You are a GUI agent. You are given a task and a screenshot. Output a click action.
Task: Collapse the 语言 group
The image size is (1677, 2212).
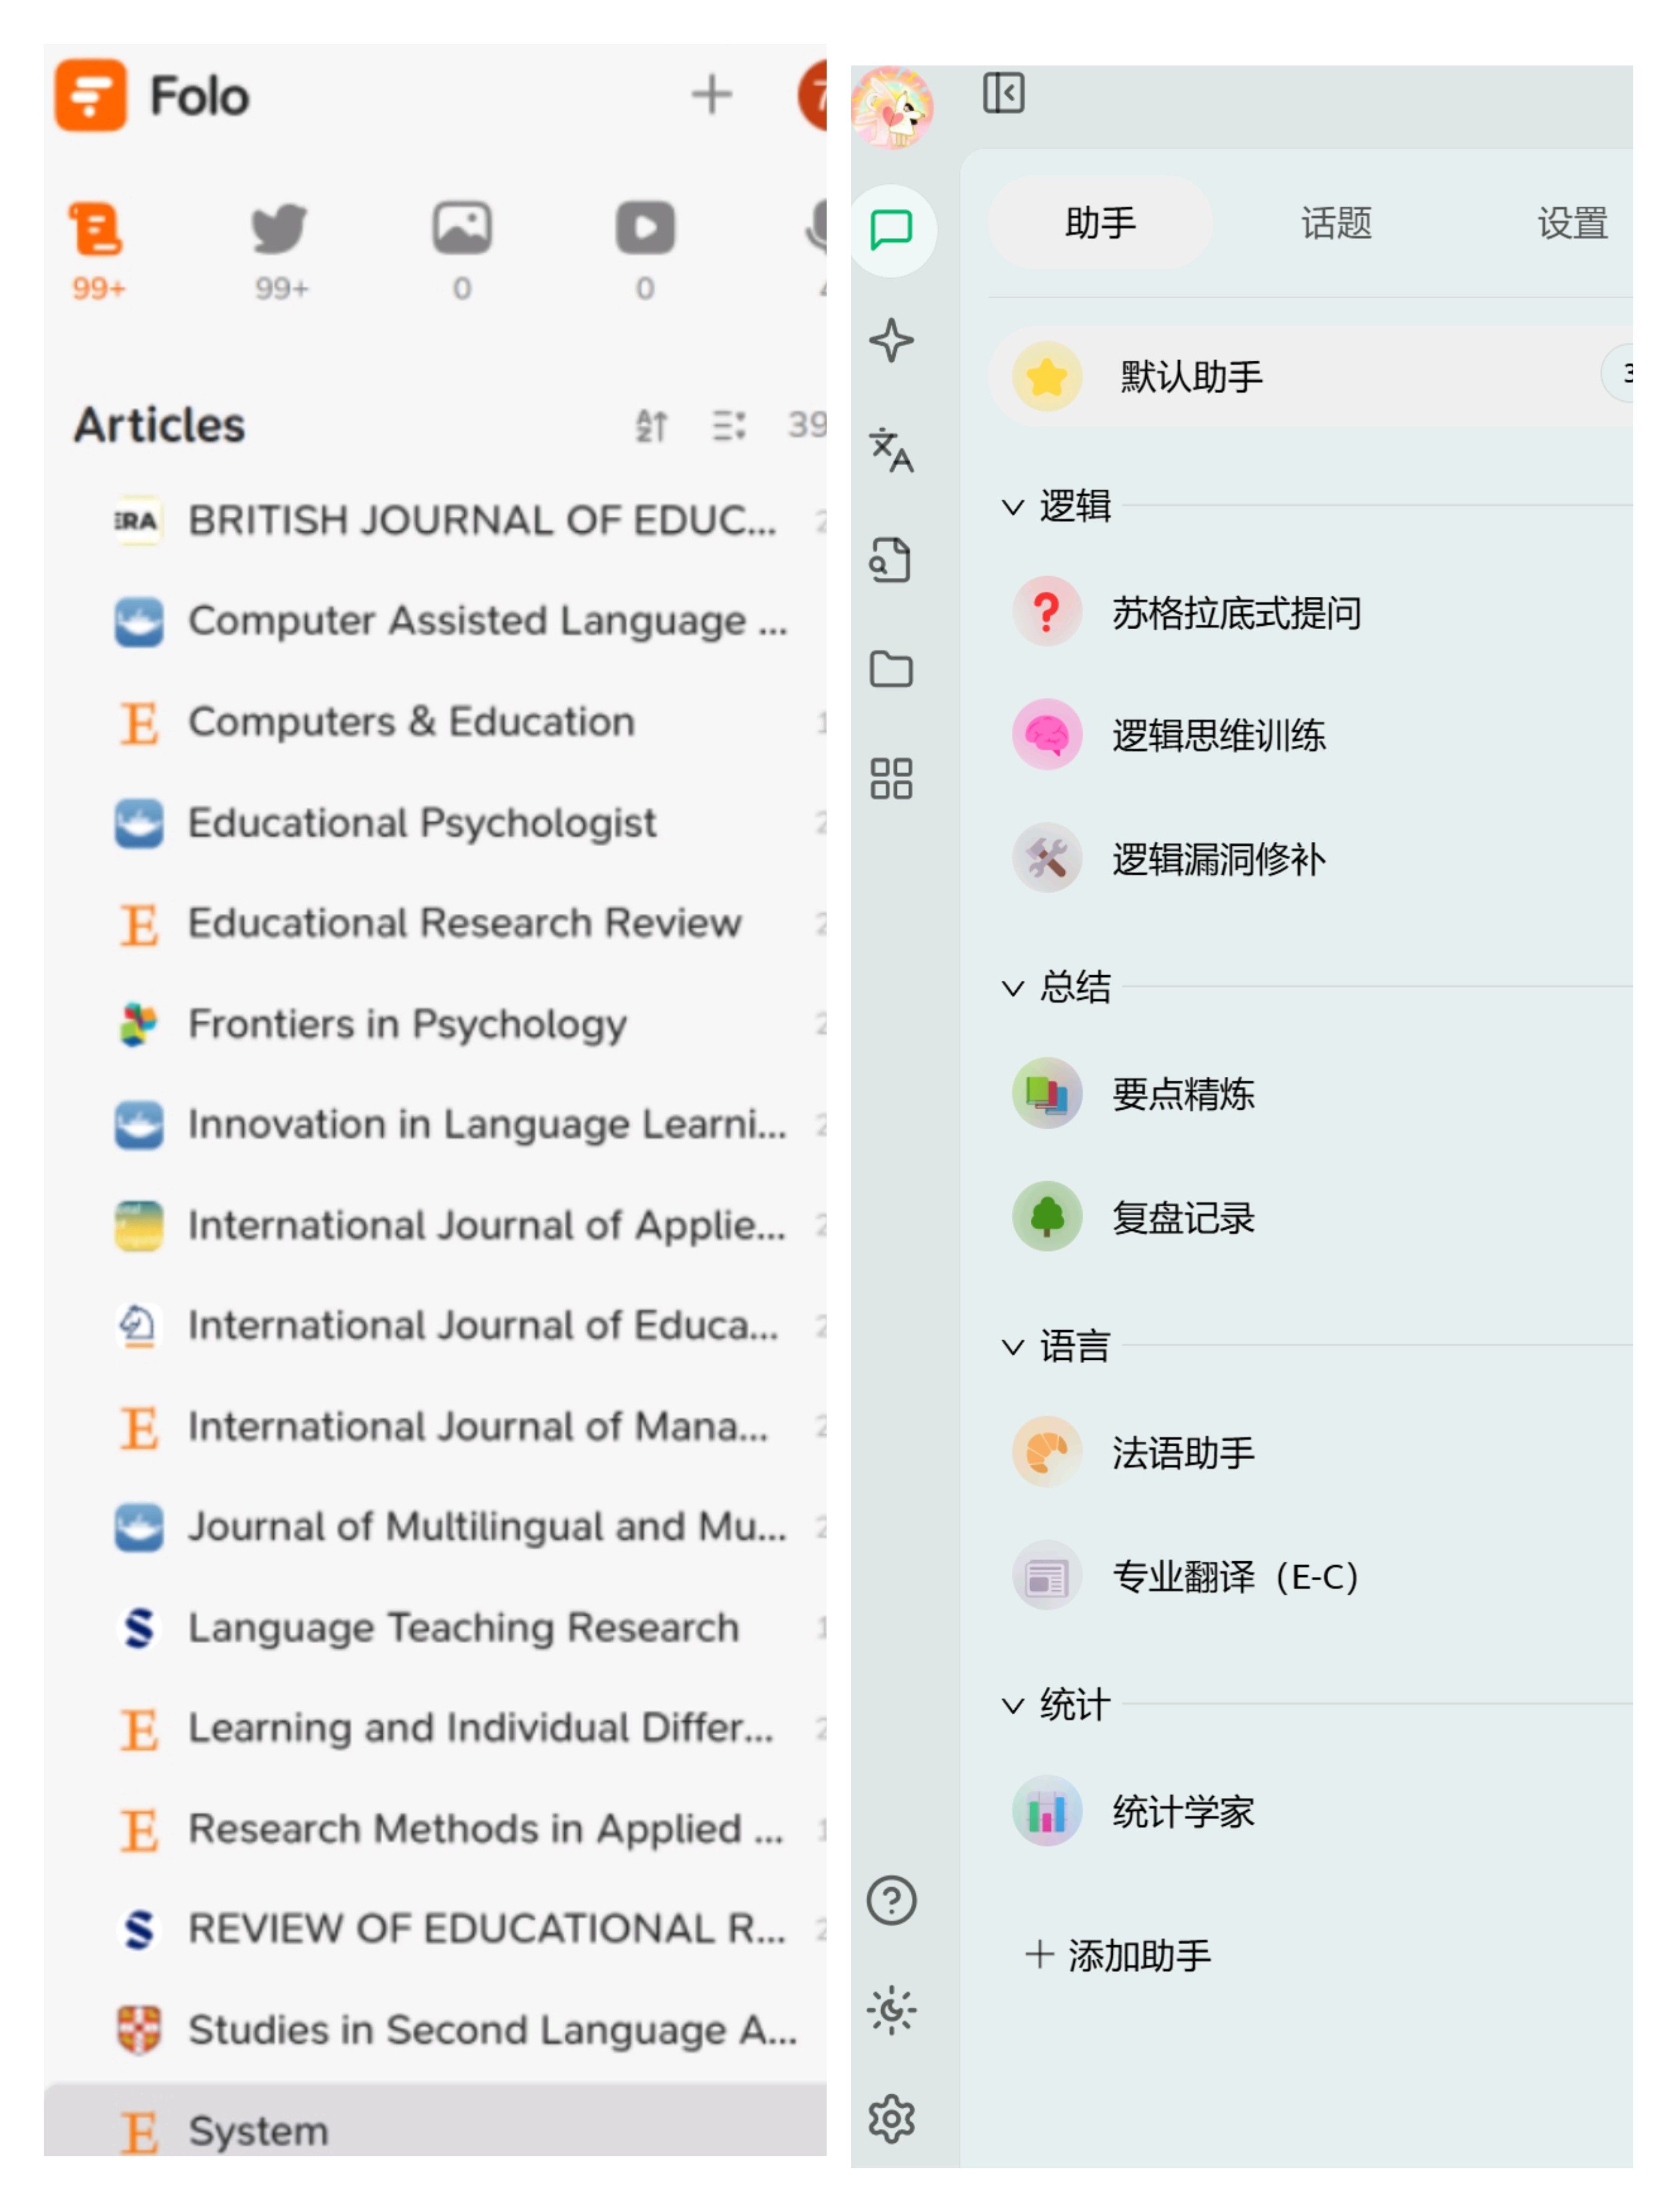[1013, 1347]
